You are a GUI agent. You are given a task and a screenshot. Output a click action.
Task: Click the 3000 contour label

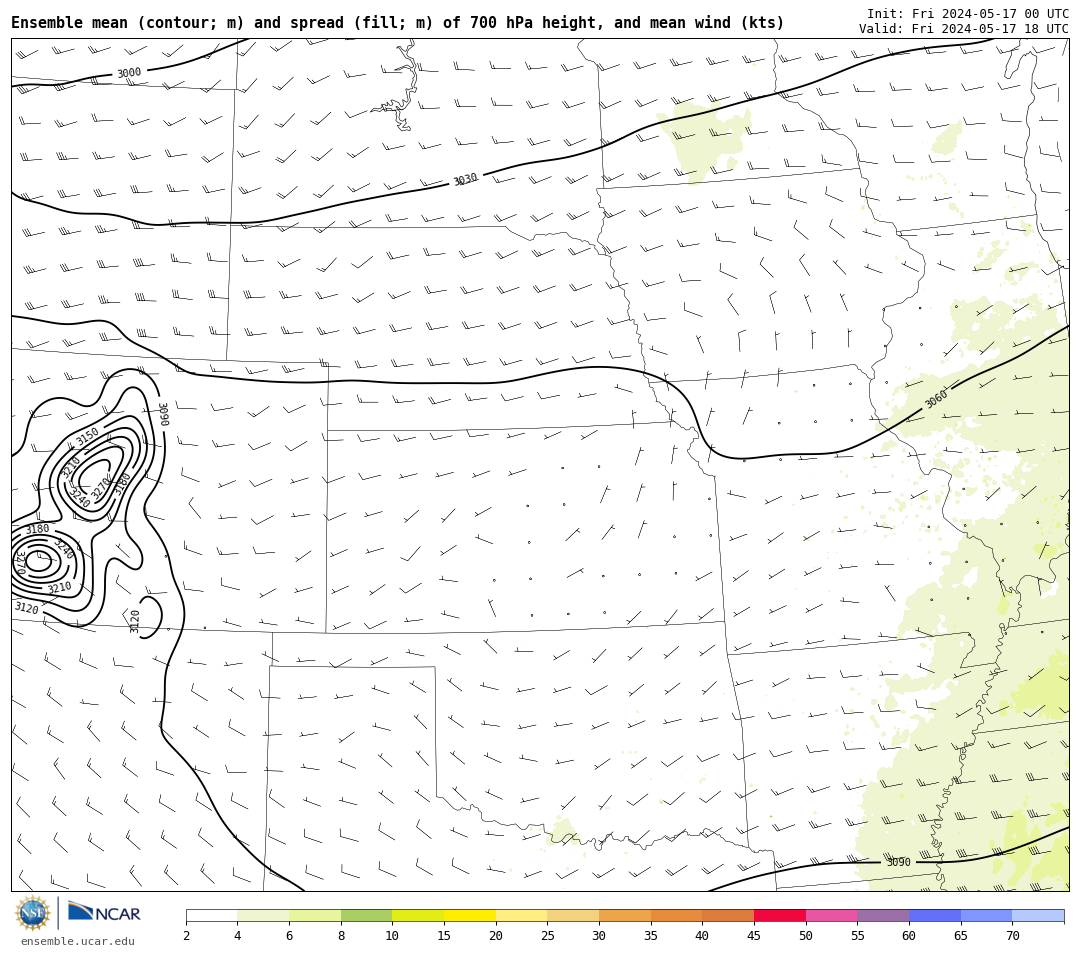pos(129,73)
